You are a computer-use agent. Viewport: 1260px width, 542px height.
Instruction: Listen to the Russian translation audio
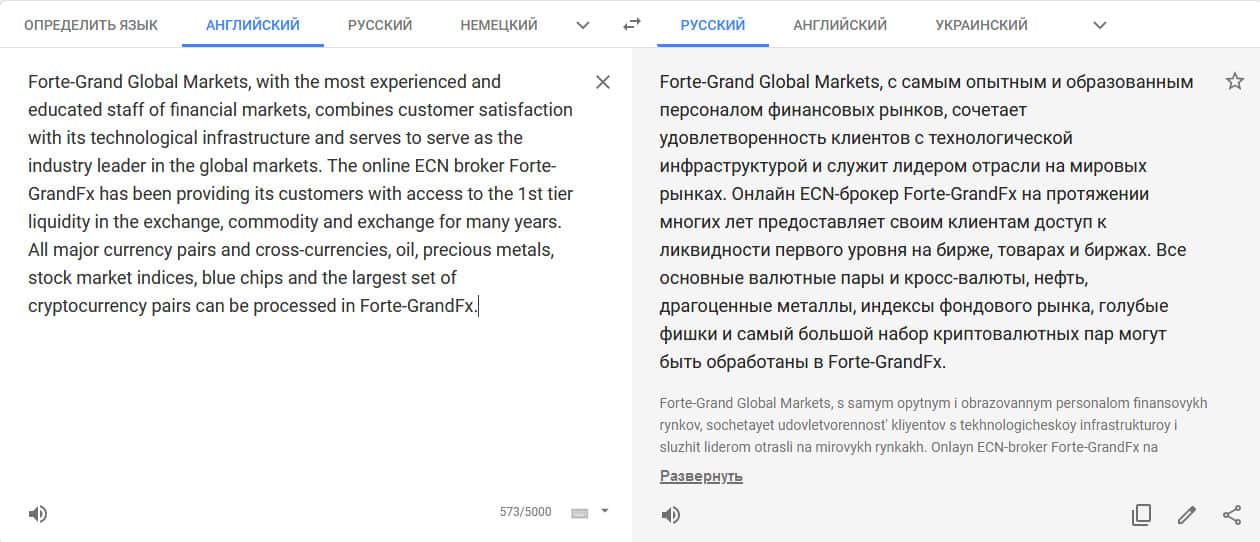671,515
